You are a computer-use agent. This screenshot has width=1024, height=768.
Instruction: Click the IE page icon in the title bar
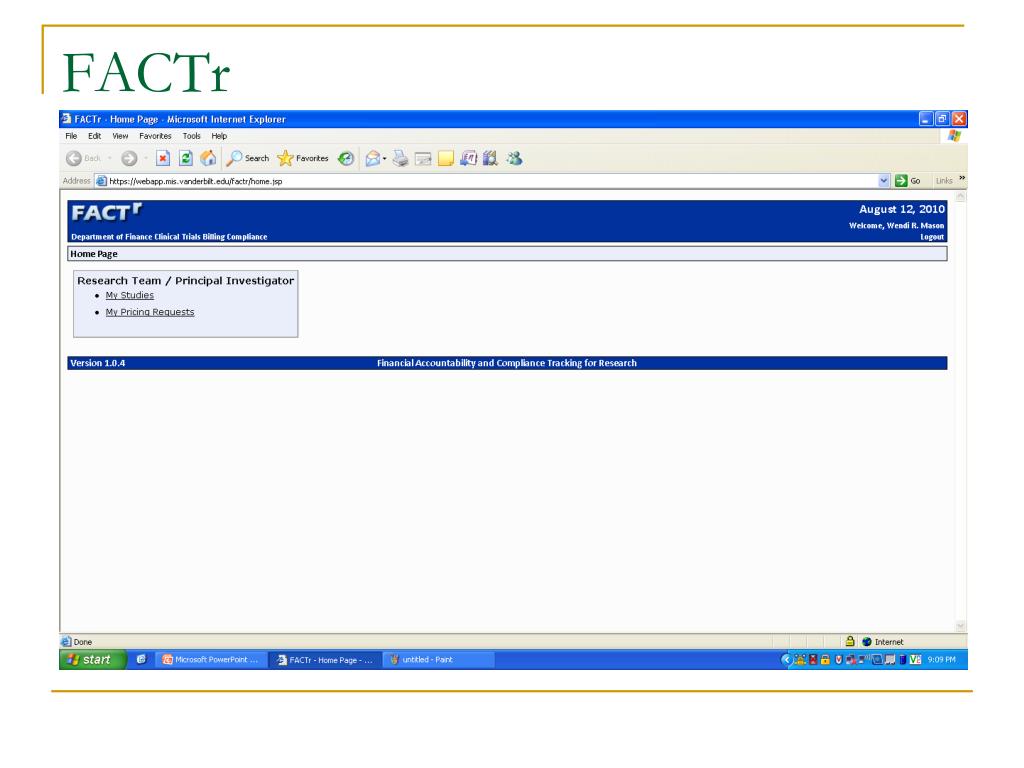tap(66, 119)
